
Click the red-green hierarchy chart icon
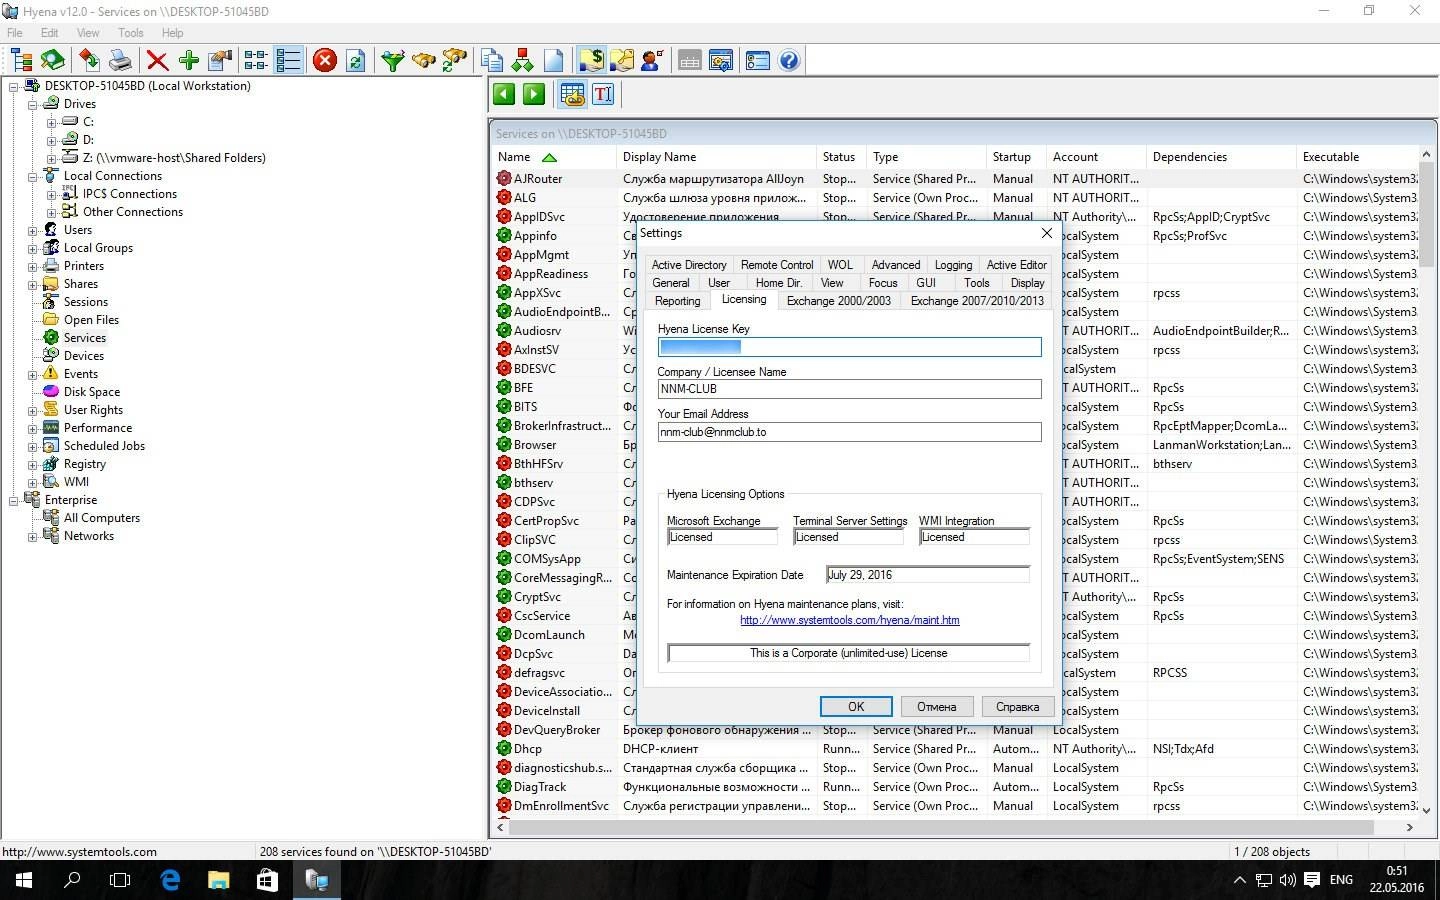[522, 61]
